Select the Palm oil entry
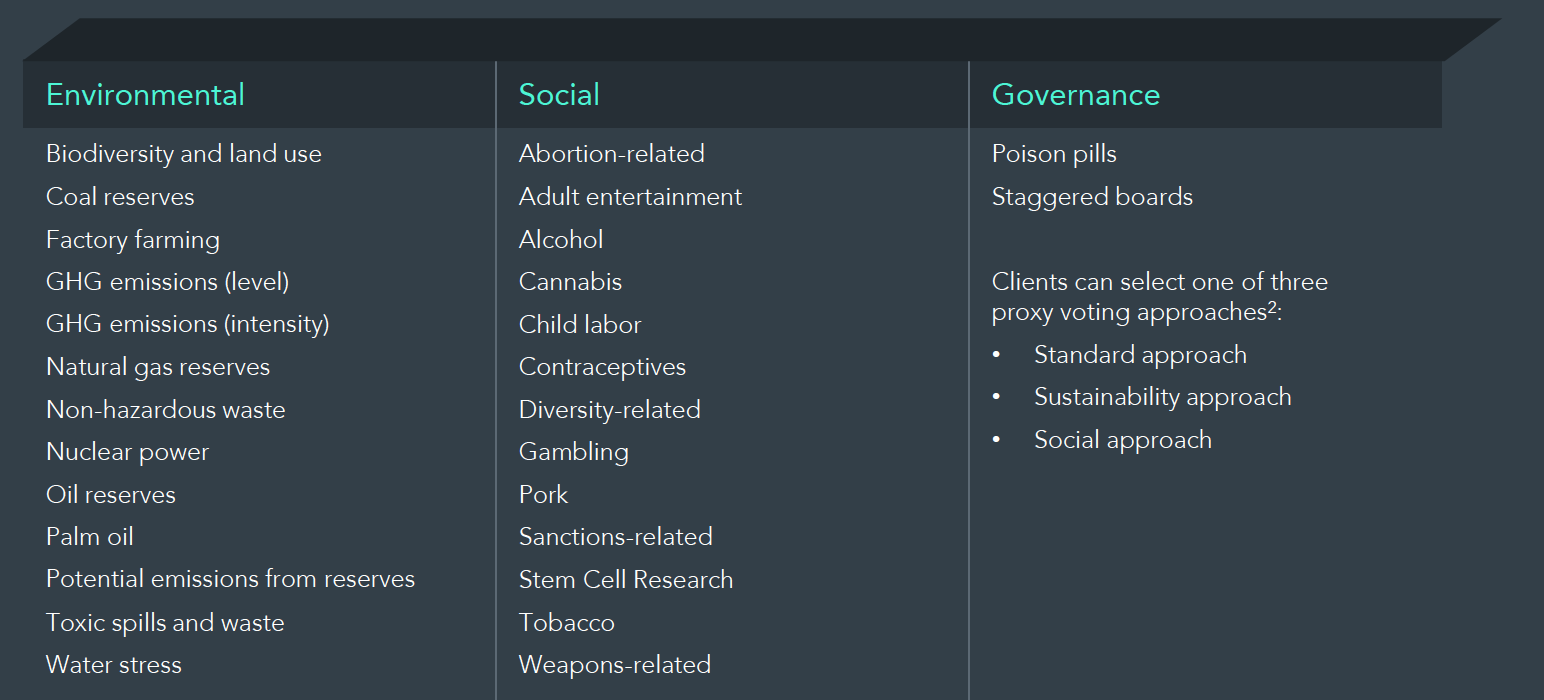The image size is (1544, 700). point(89,537)
